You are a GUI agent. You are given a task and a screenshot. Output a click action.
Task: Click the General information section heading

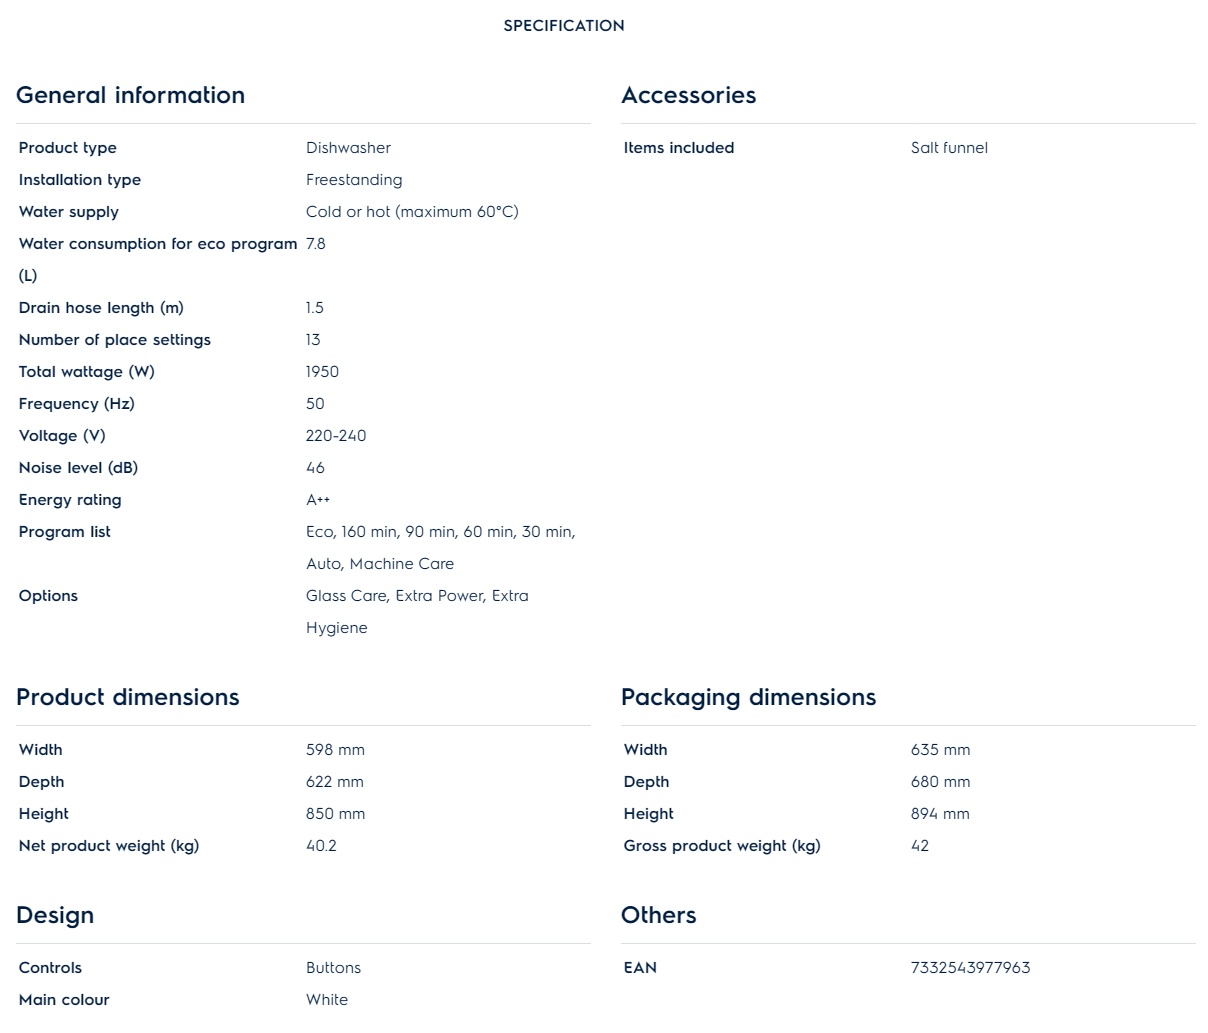pyautogui.click(x=130, y=95)
